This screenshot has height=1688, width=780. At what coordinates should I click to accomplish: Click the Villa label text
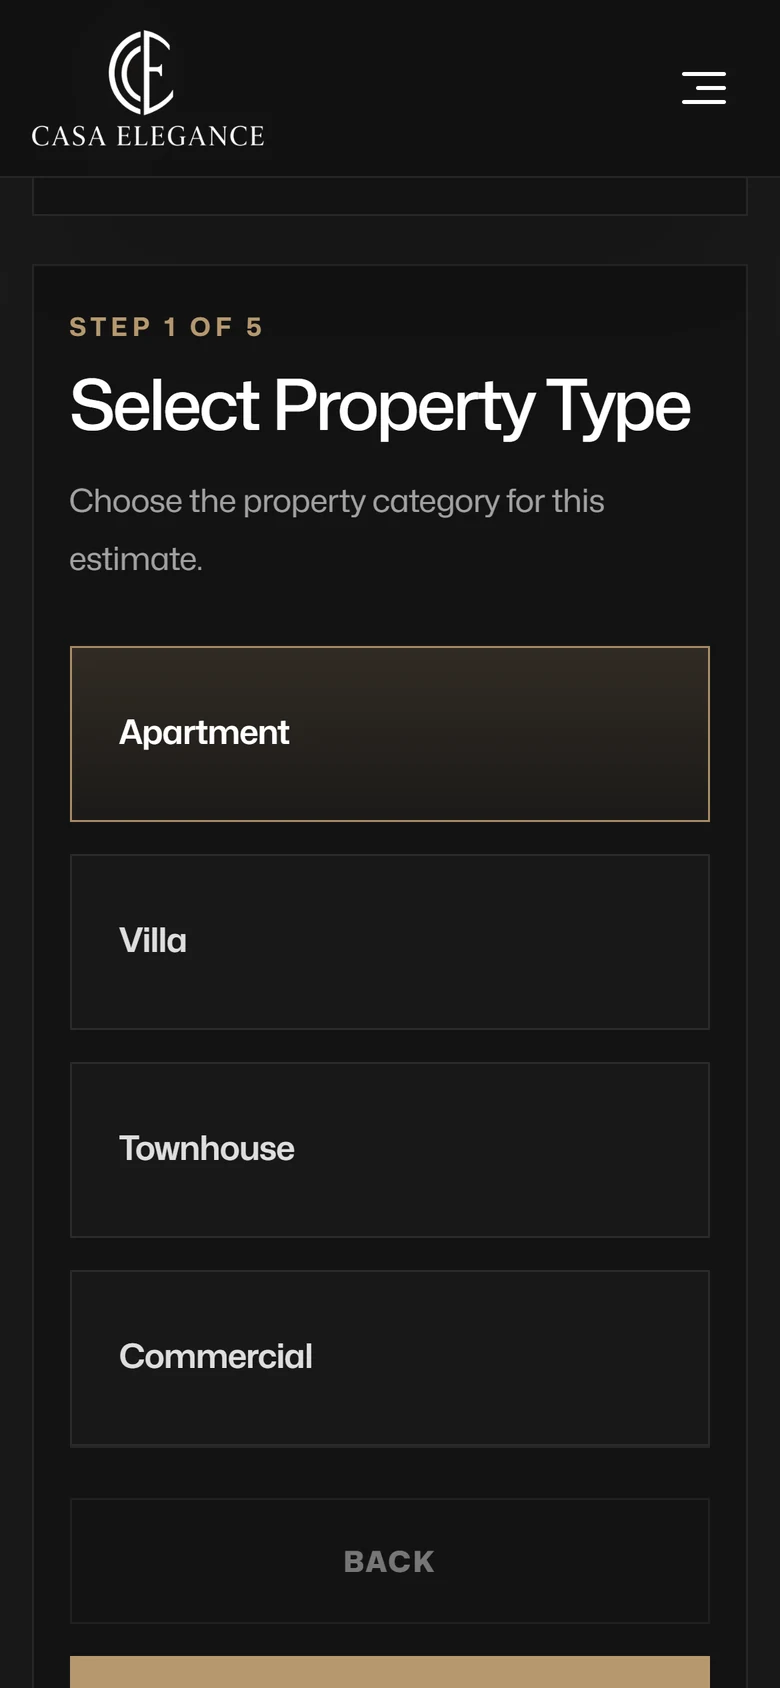pos(153,941)
